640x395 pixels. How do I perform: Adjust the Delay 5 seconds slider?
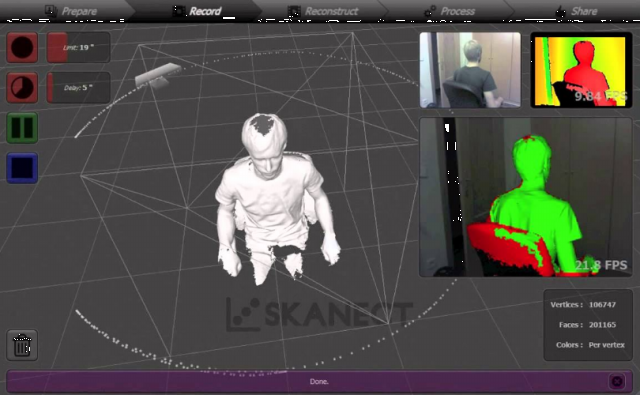78,87
